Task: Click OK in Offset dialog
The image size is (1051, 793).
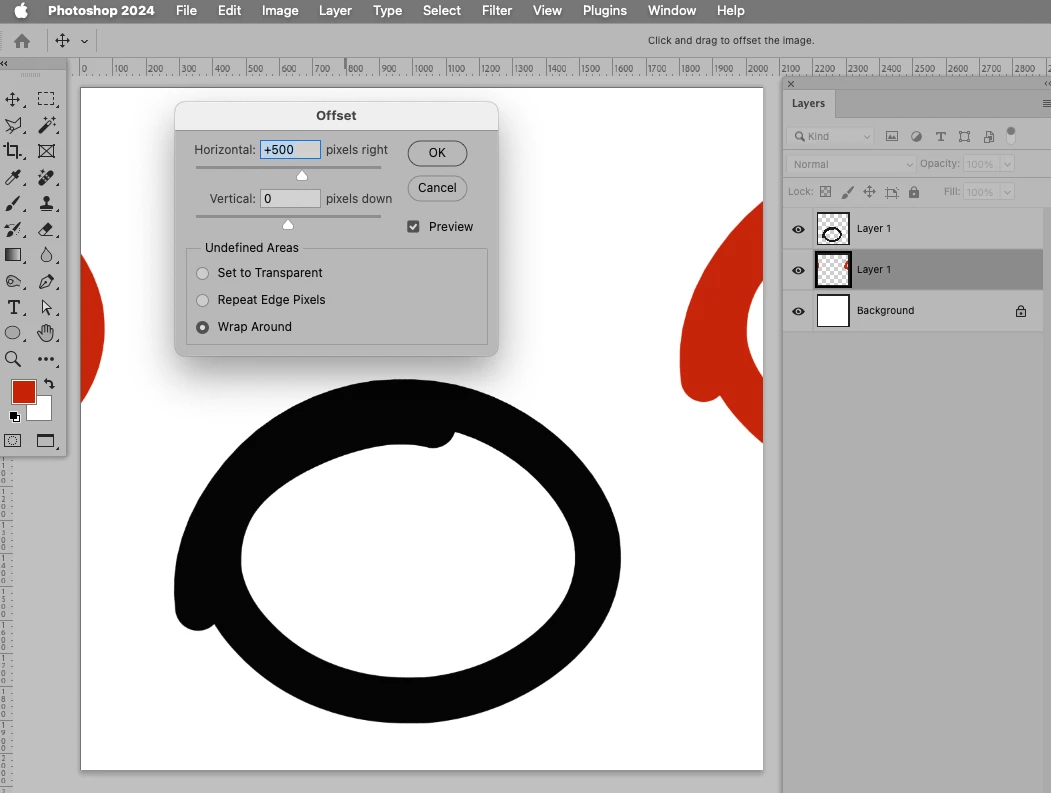Action: click(437, 153)
